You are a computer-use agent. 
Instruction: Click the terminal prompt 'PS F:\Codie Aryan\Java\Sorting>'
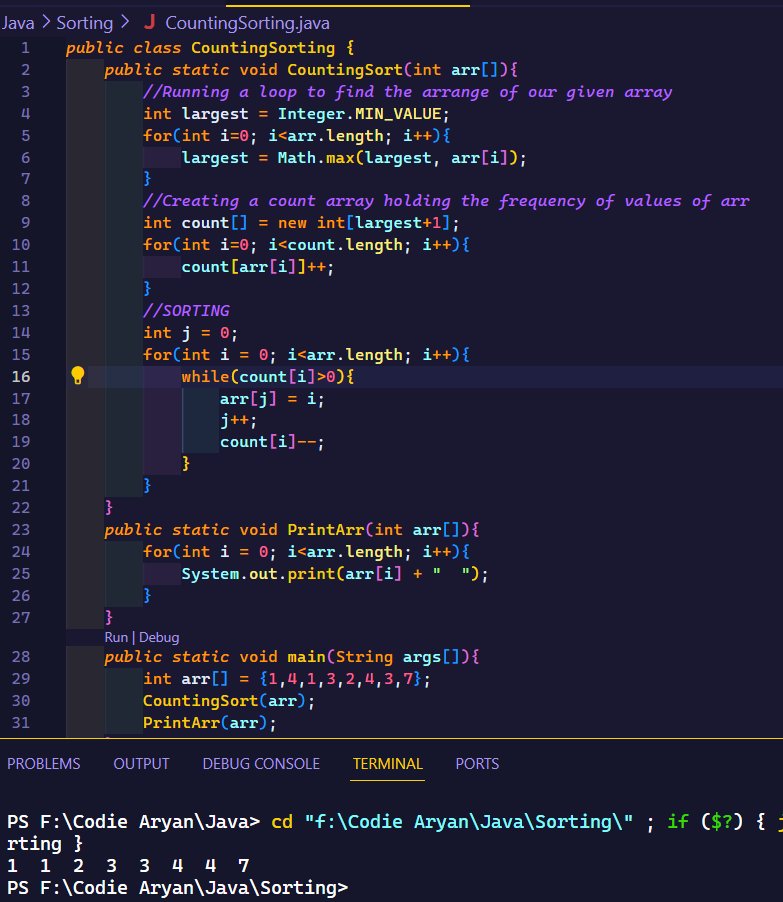point(178,888)
